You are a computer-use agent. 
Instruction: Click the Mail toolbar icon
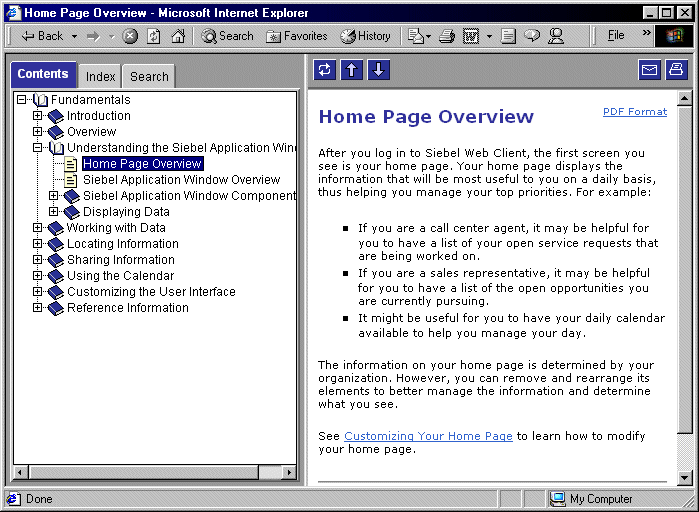point(416,36)
